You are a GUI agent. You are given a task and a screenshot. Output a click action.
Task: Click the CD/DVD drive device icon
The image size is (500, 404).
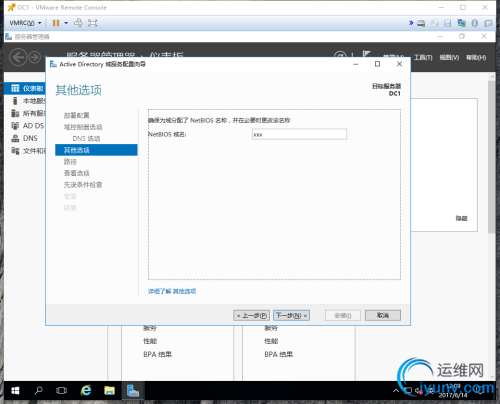[x=434, y=23]
